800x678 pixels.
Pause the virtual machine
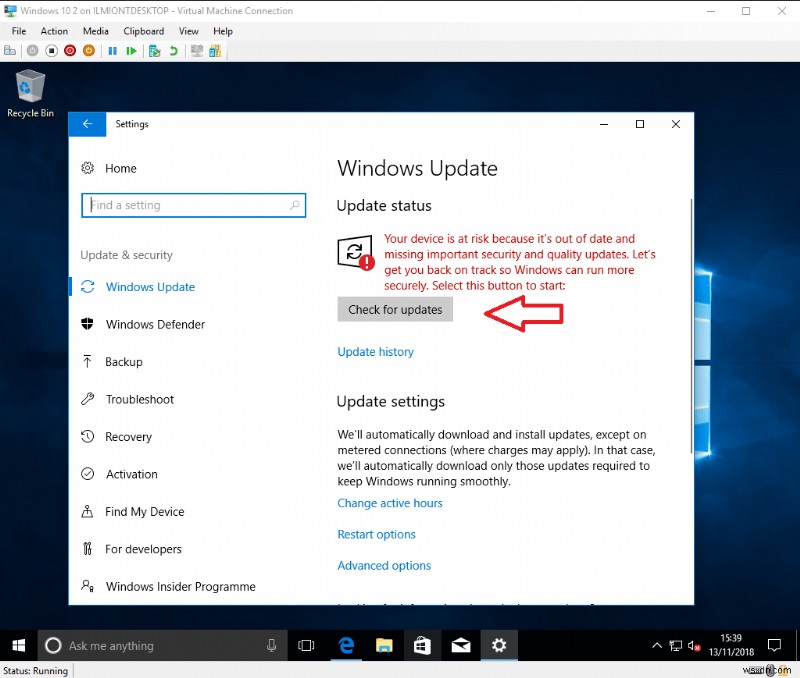tap(113, 50)
